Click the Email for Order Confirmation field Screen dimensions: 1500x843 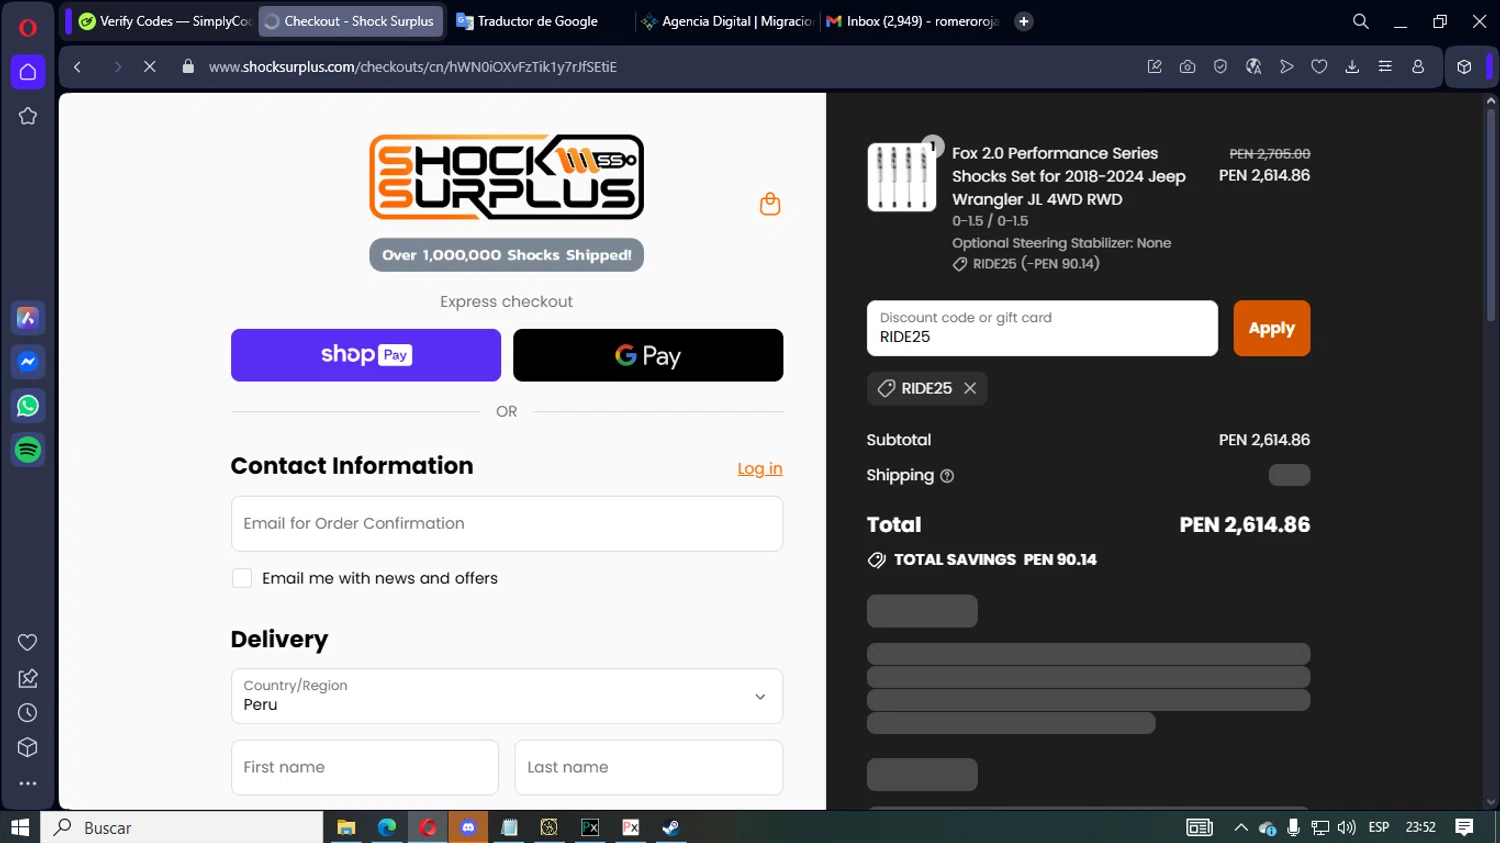[507, 523]
